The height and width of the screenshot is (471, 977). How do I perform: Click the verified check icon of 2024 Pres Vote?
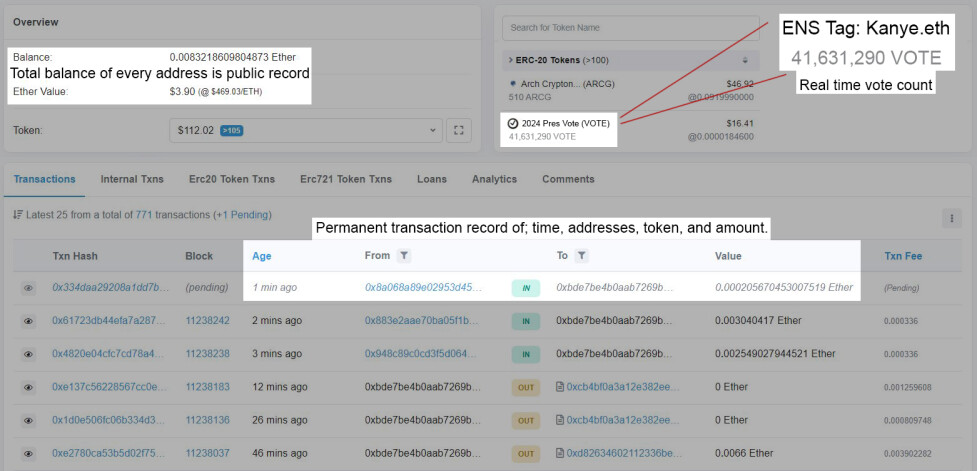(x=513, y=123)
